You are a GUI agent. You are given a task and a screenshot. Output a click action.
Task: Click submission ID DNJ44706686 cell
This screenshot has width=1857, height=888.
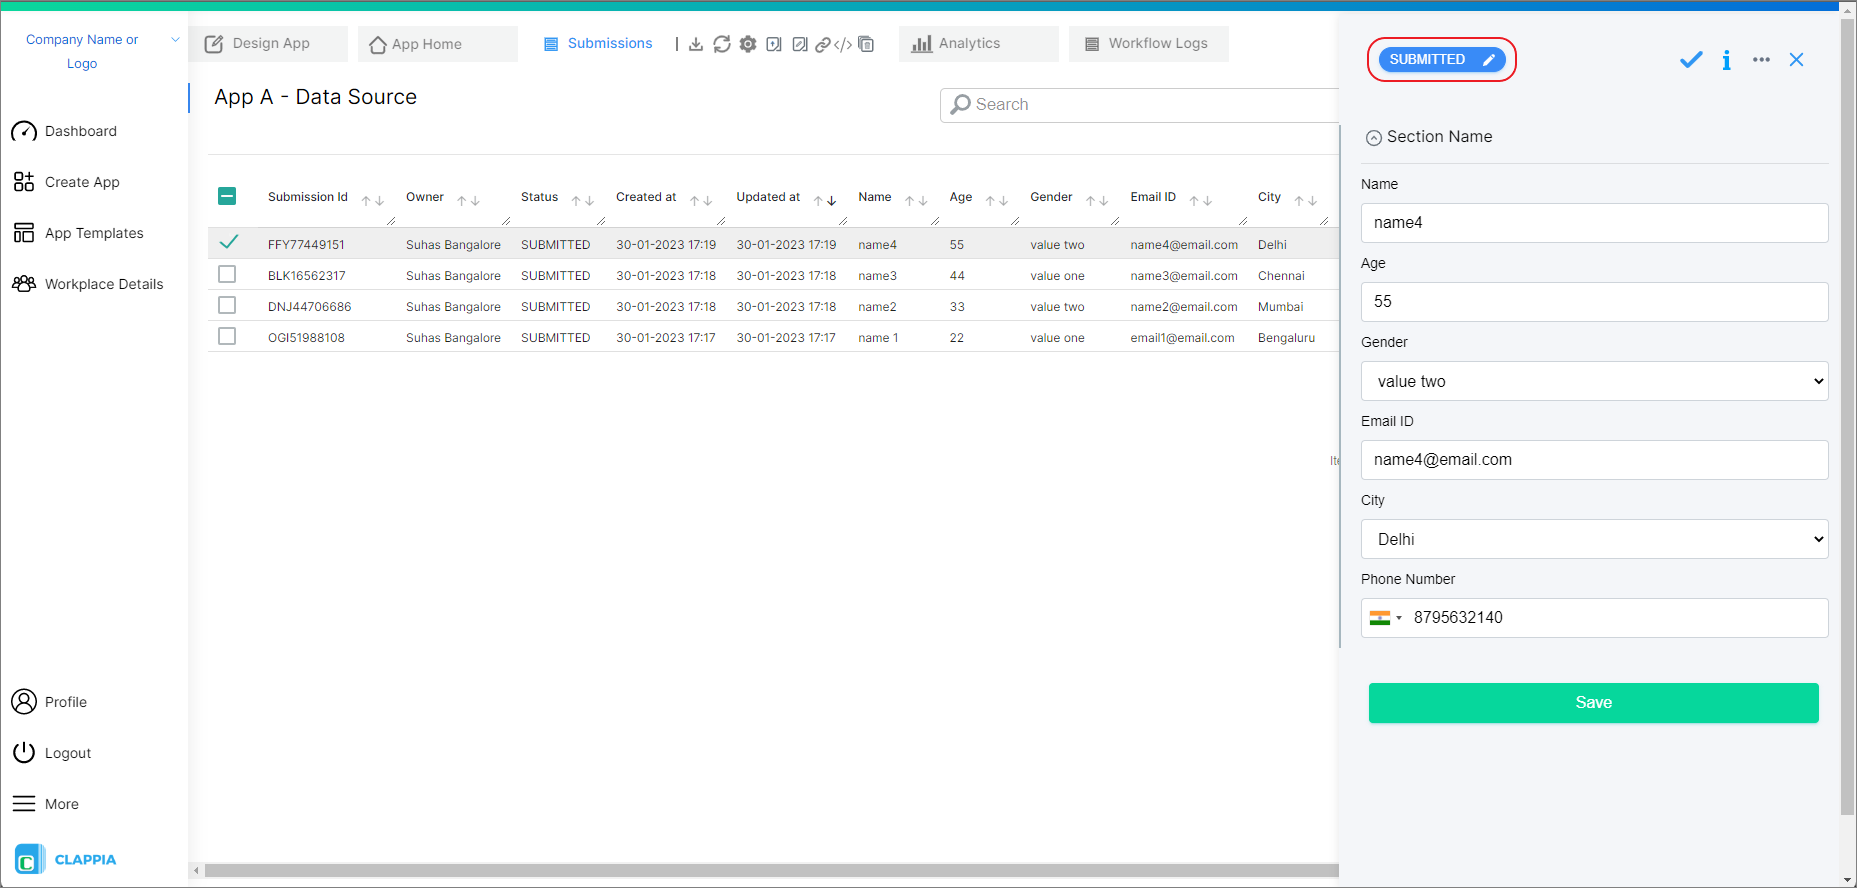[310, 307]
